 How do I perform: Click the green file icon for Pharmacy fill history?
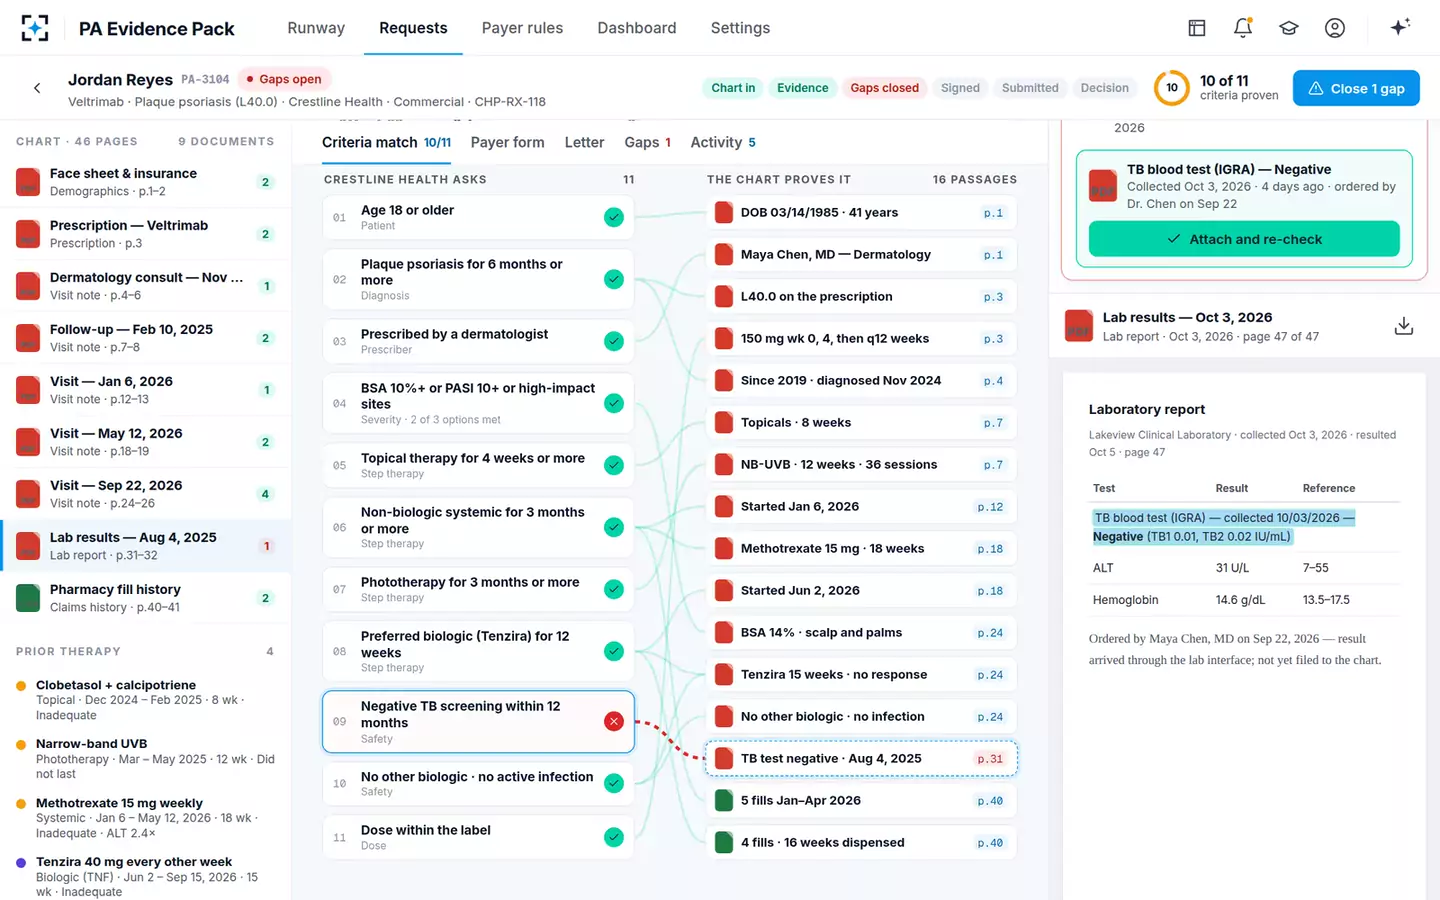pos(28,598)
